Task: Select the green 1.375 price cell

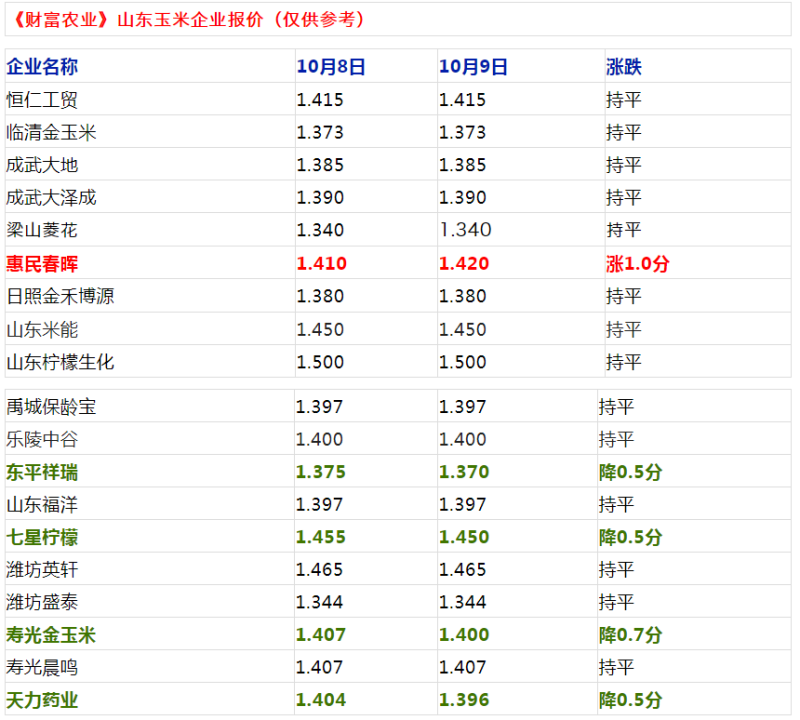Action: click(x=321, y=472)
